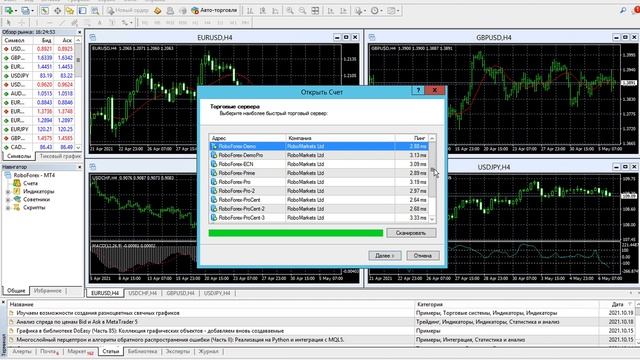640x360 pixels.
Task: Close the Market Watch panel
Action: point(80,32)
